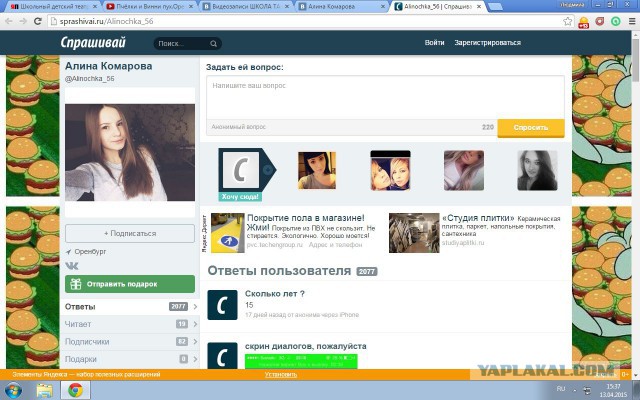
Task: Open the Windows Start button
Action: pyautogui.click(x=12, y=391)
